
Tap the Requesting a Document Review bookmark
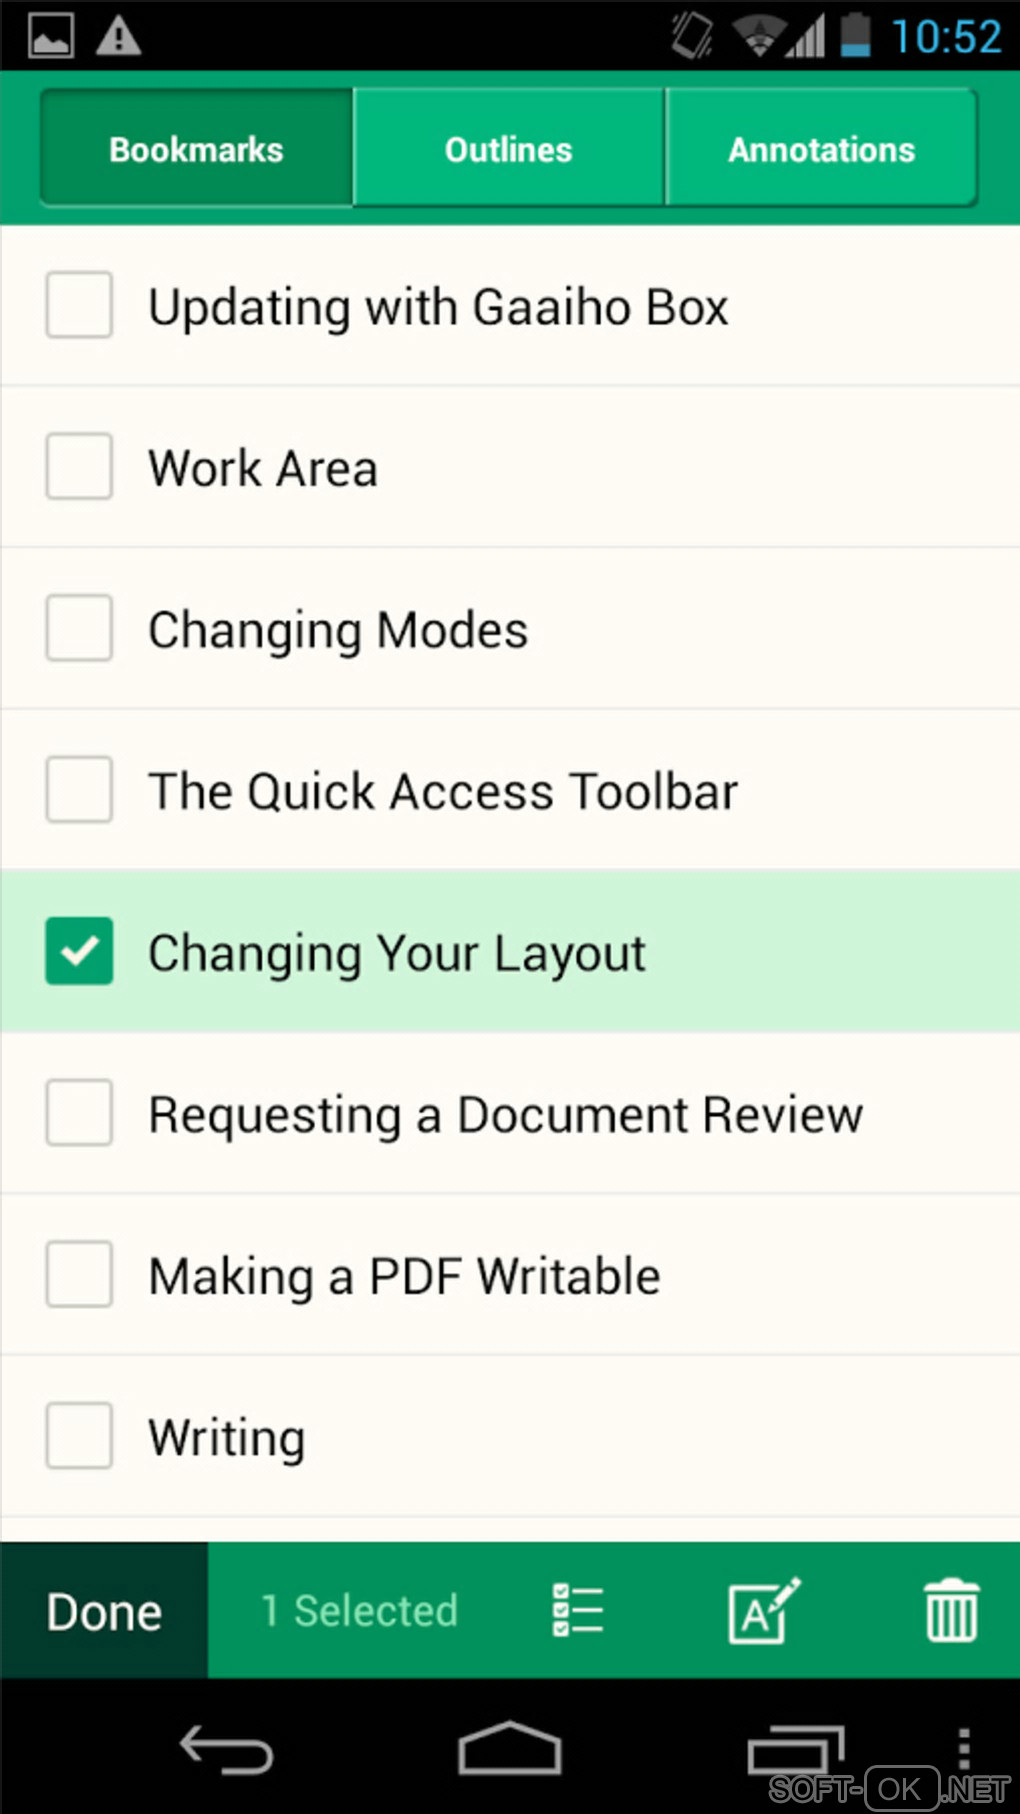coord(505,1114)
